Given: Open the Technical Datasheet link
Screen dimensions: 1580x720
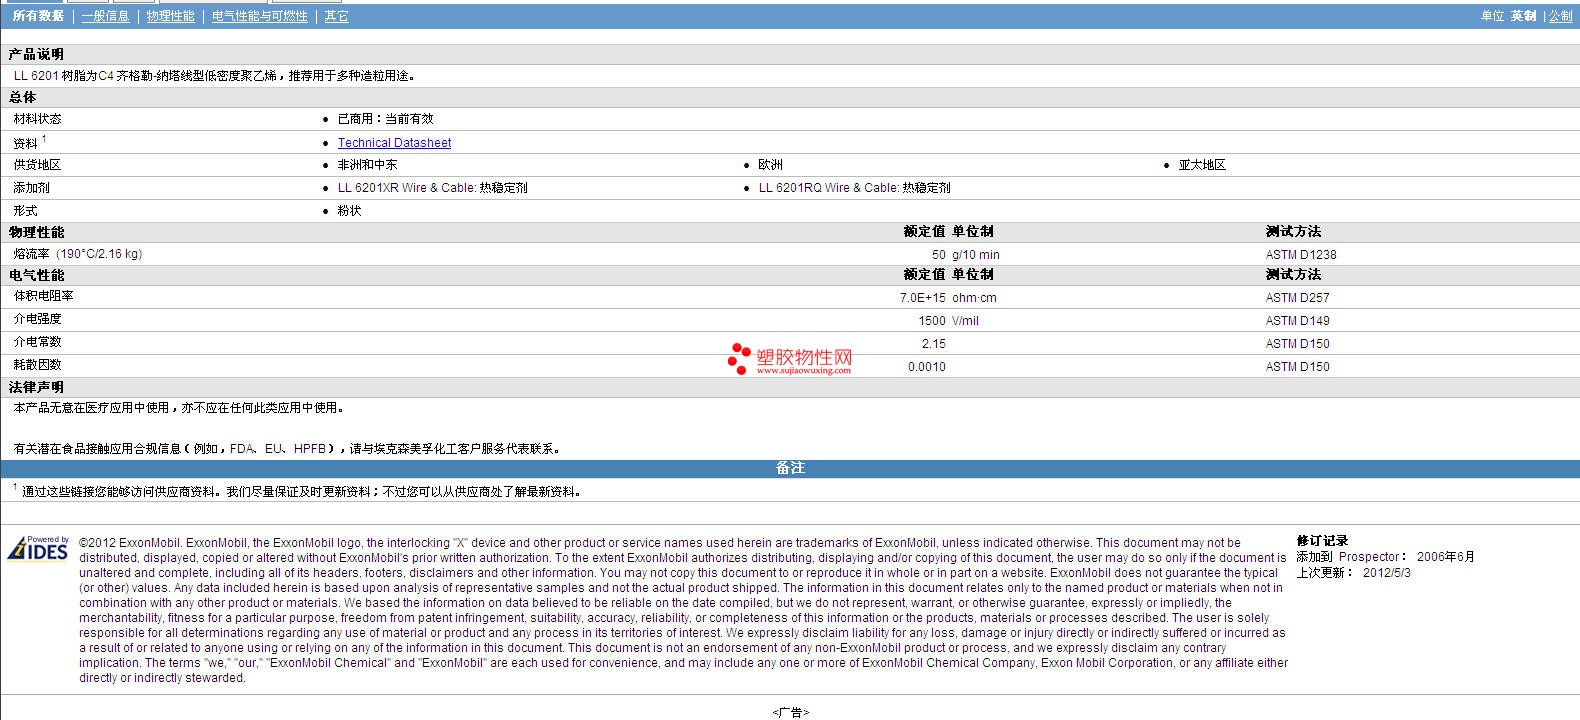Looking at the screenshot, I should click(x=394, y=143).
